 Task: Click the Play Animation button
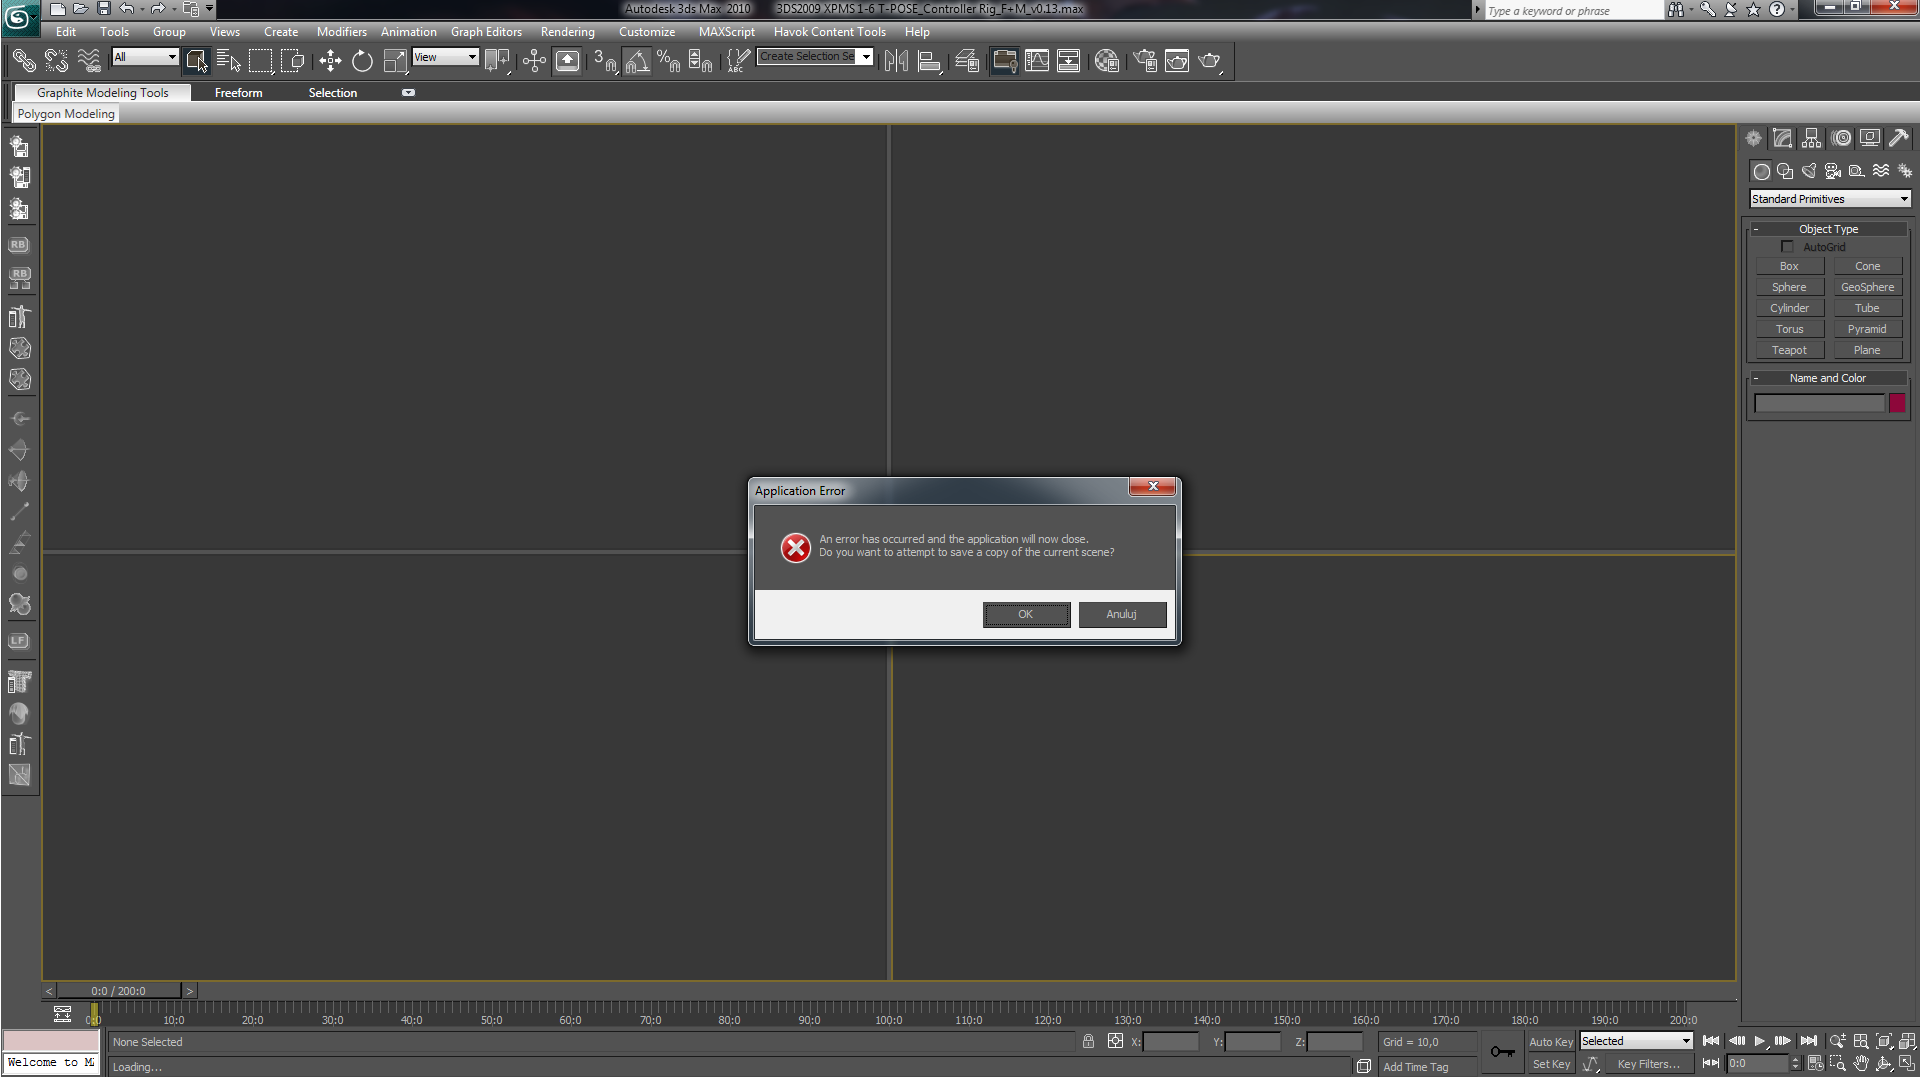click(x=1760, y=1041)
